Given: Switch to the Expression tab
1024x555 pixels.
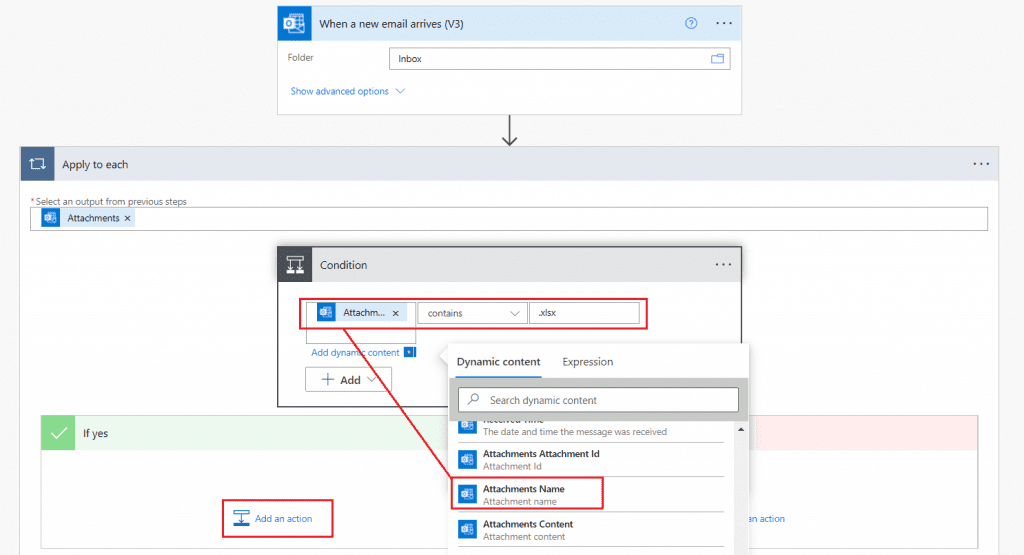Looking at the screenshot, I should pos(588,362).
